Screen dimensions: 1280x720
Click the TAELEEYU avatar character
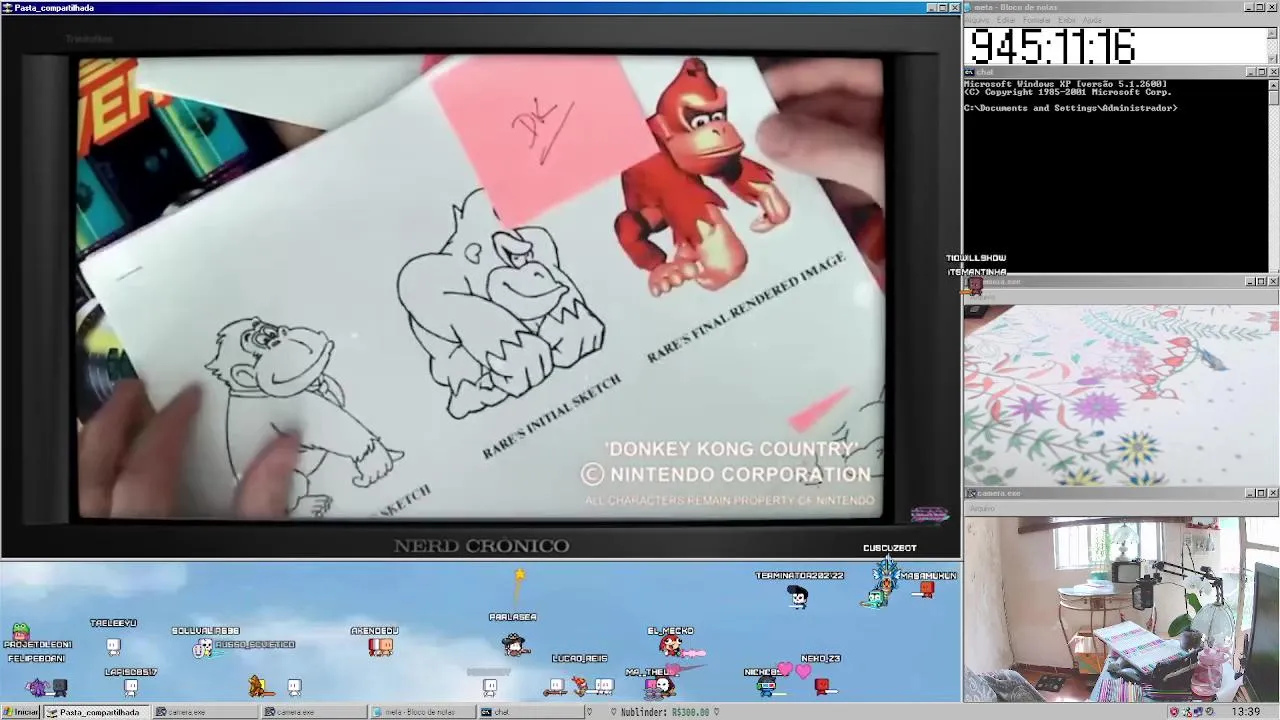(x=113, y=646)
